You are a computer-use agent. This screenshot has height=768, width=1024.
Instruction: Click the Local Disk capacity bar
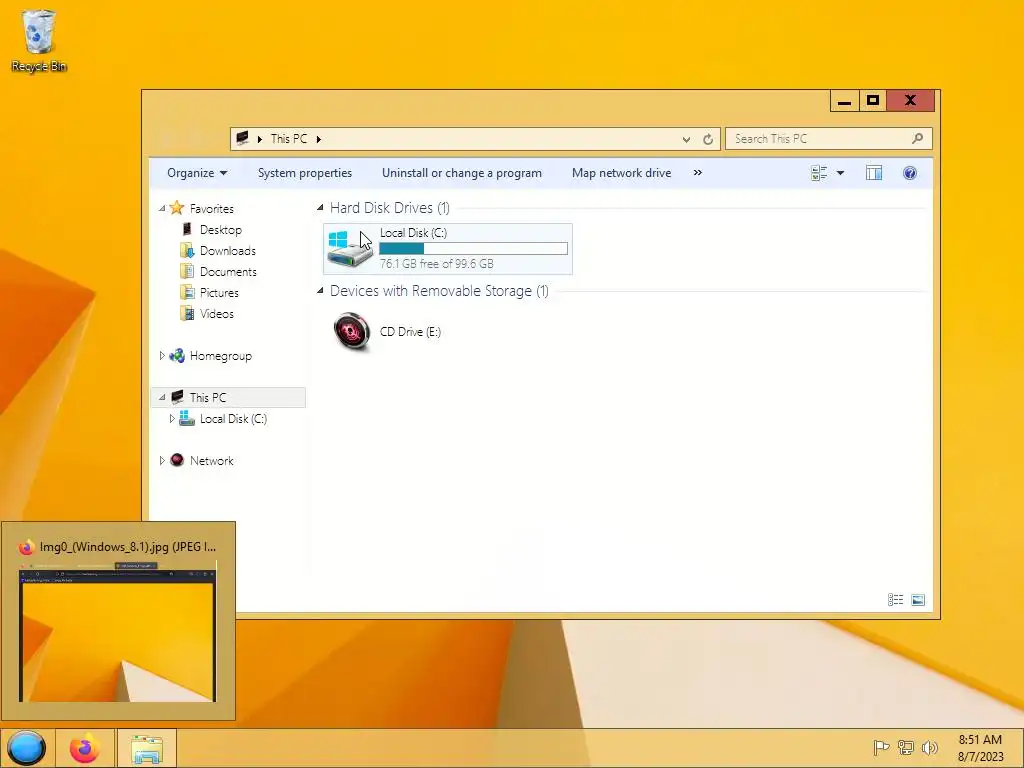point(473,248)
